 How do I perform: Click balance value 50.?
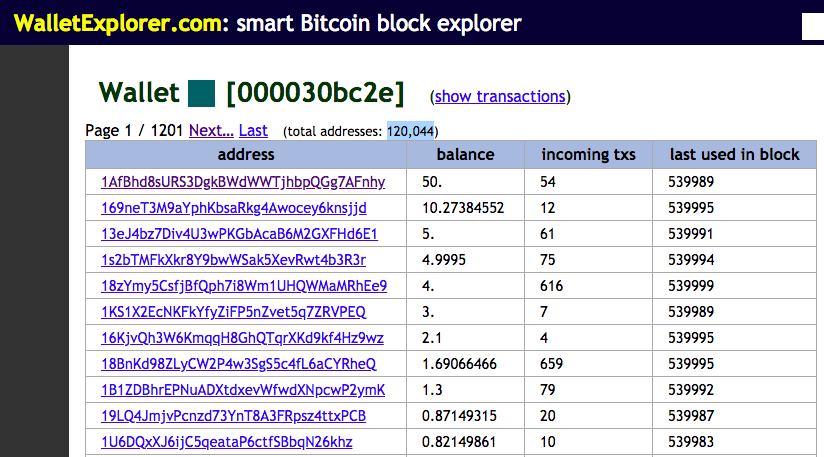click(432, 182)
